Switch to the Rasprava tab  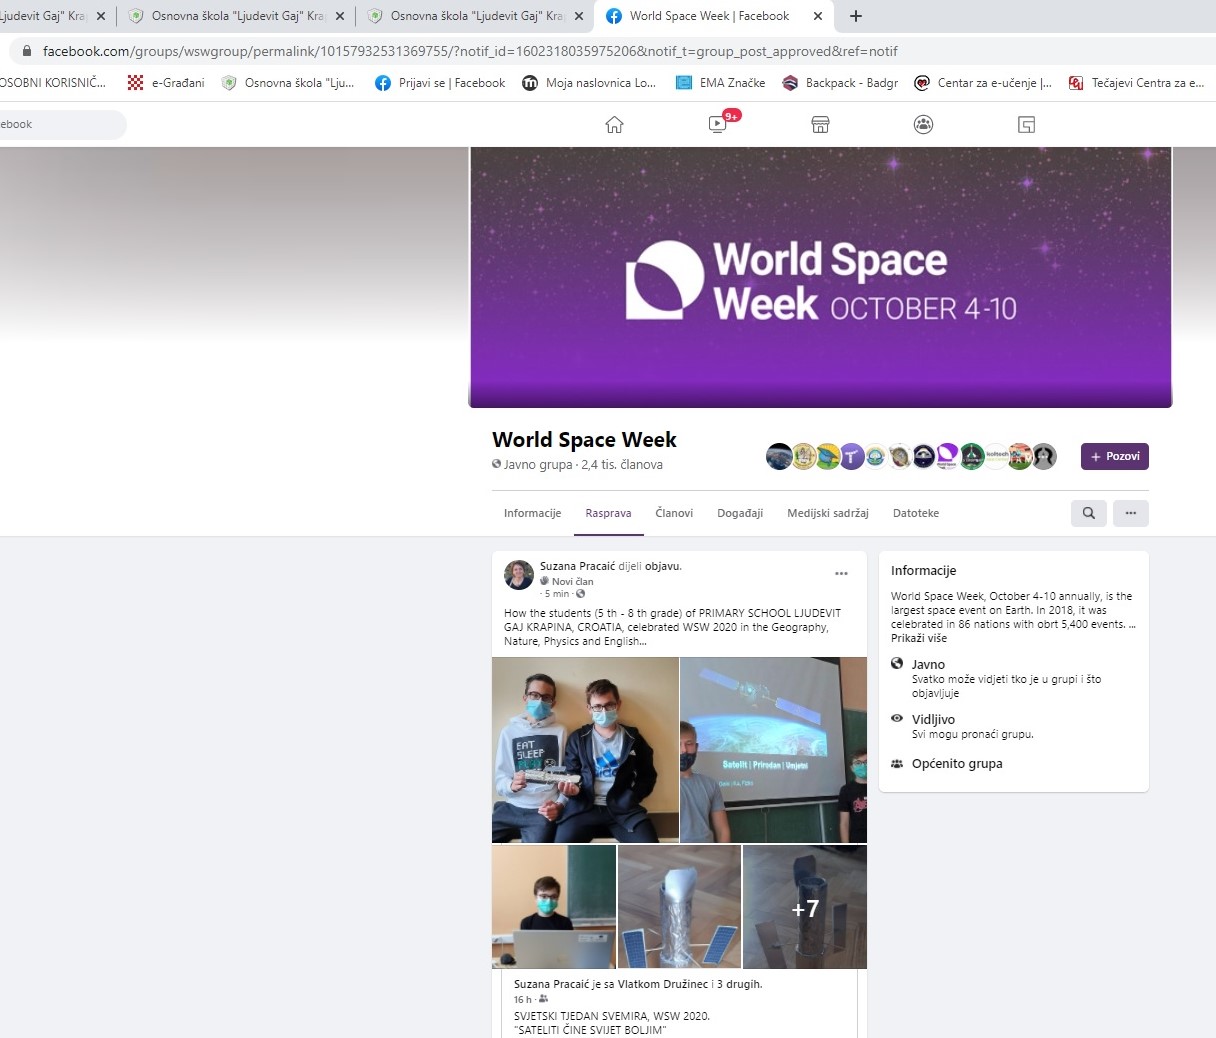pos(609,513)
